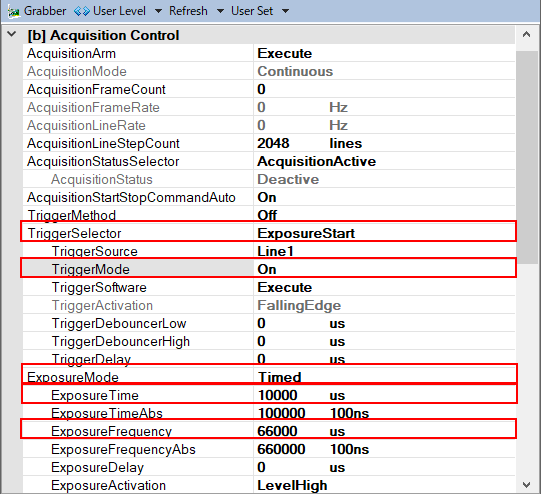Select the ExposureTime label
The image size is (541, 494).
pos(95,395)
